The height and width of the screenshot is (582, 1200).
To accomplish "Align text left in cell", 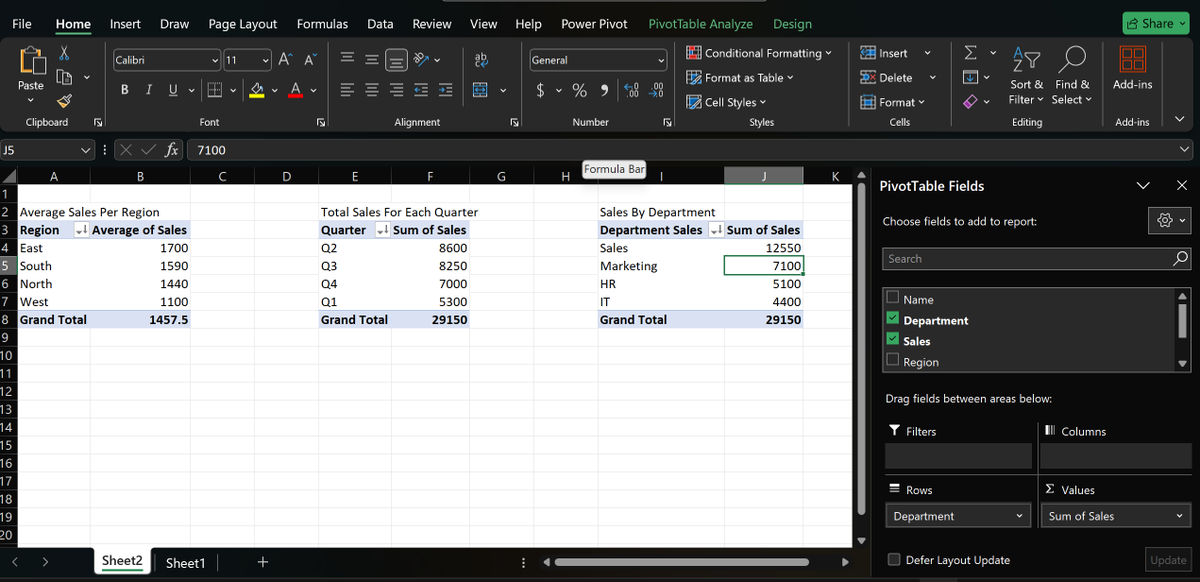I will (x=347, y=90).
